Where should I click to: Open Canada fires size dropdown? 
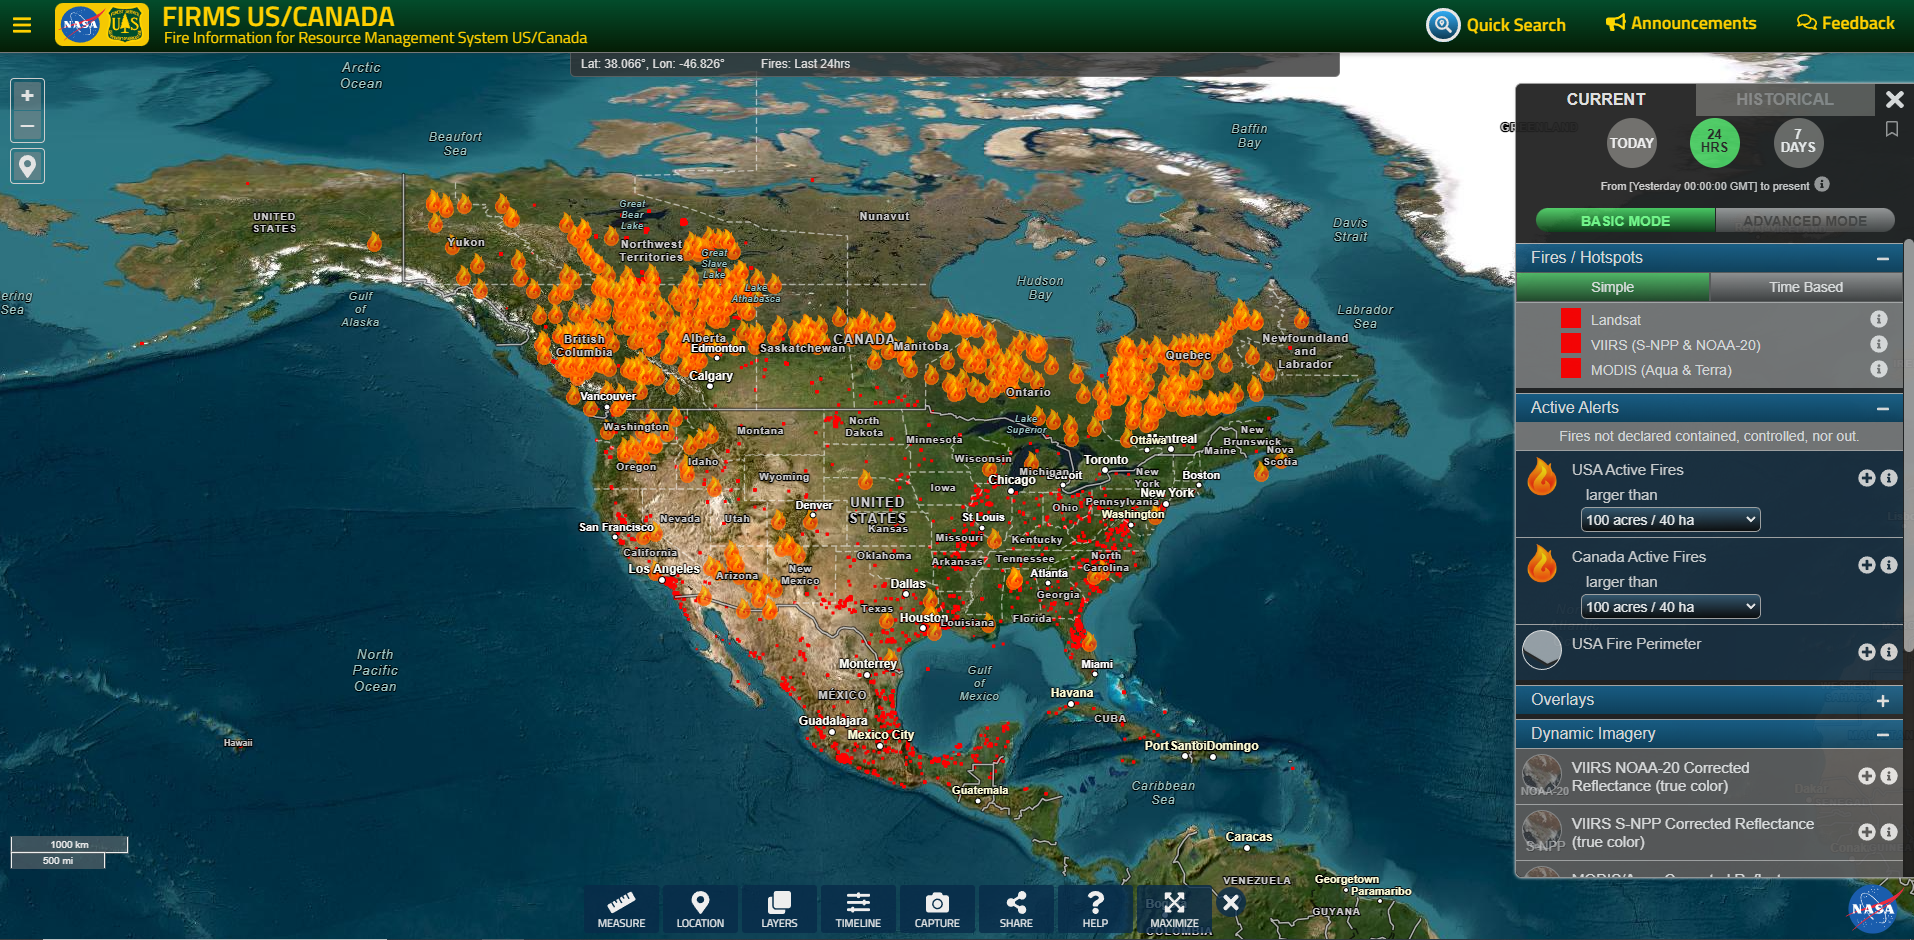coord(1670,607)
